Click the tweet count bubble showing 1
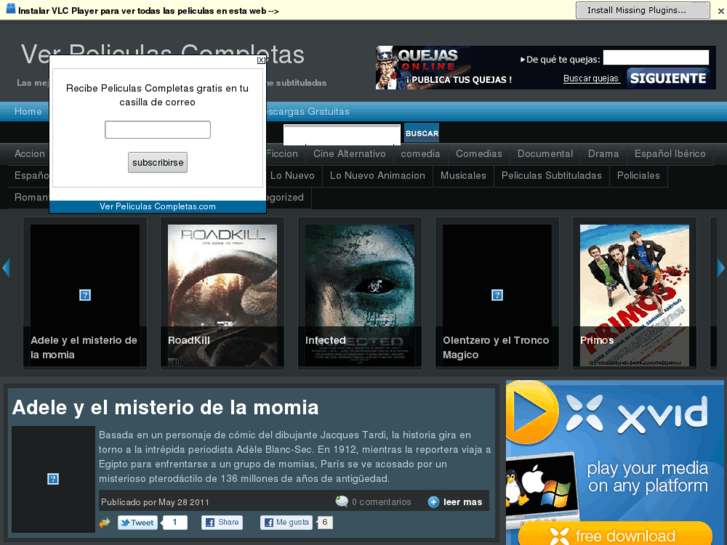The image size is (727, 545). tap(174, 522)
